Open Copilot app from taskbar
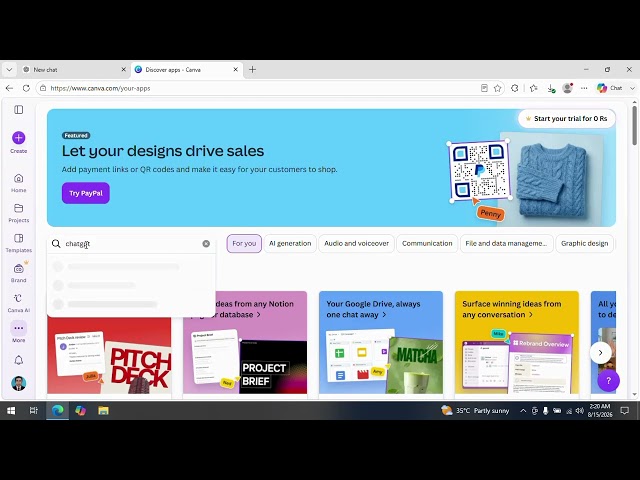This screenshot has width=640, height=480. (x=80, y=411)
